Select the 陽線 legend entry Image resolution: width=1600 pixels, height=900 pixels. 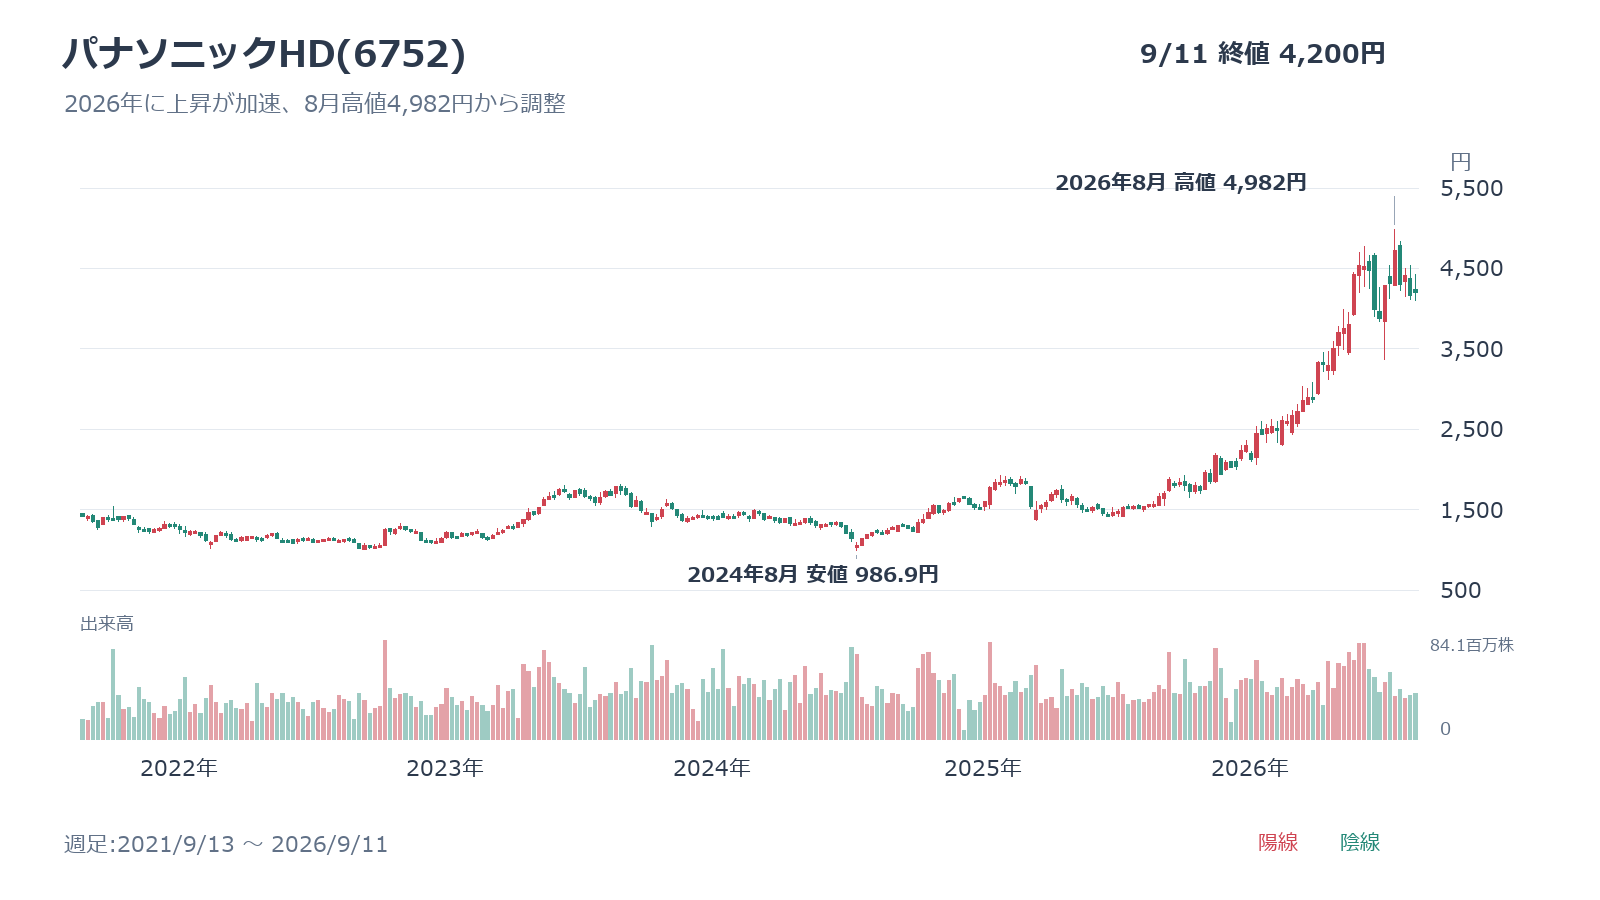click(x=1278, y=842)
